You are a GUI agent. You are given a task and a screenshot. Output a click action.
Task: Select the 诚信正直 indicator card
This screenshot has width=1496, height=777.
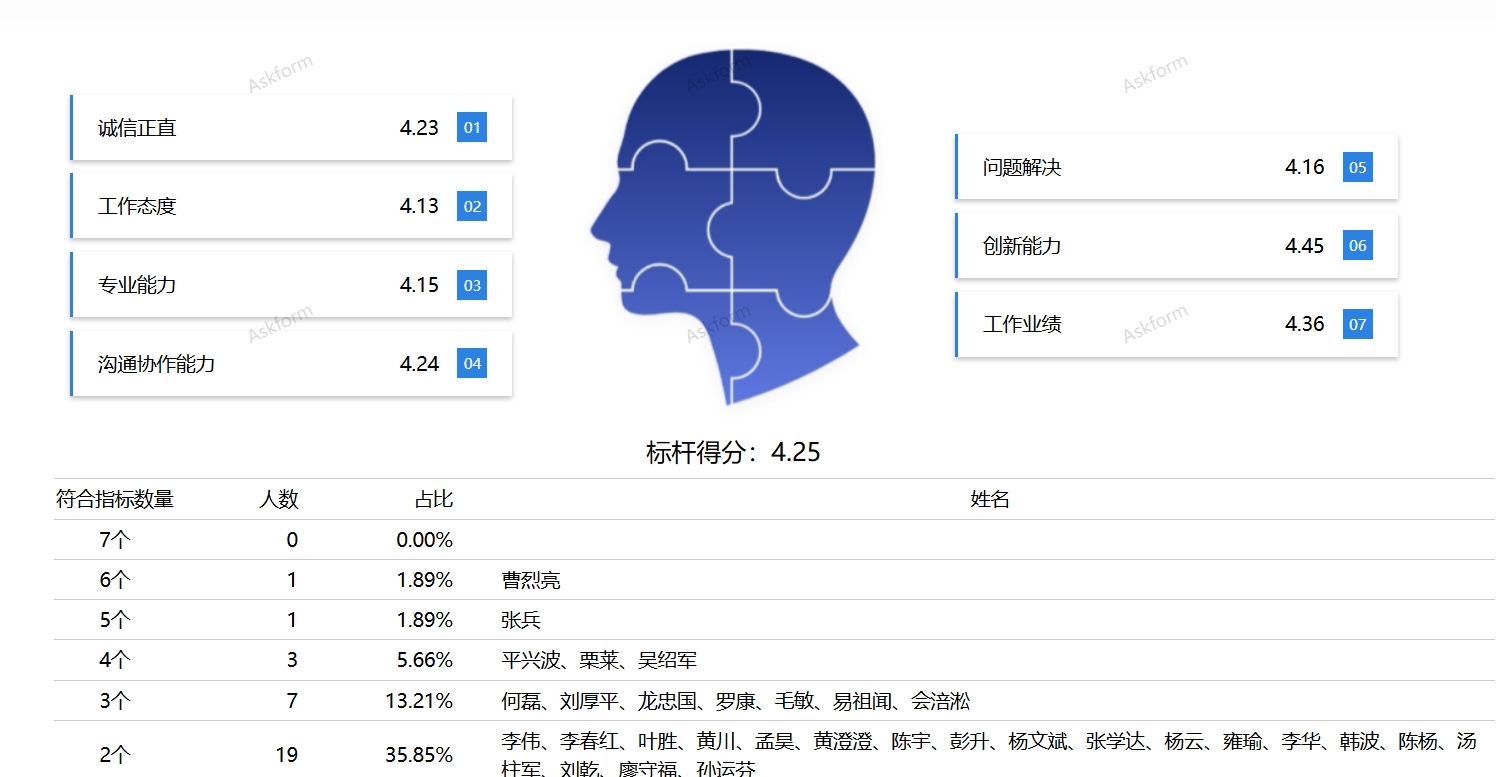pos(290,127)
